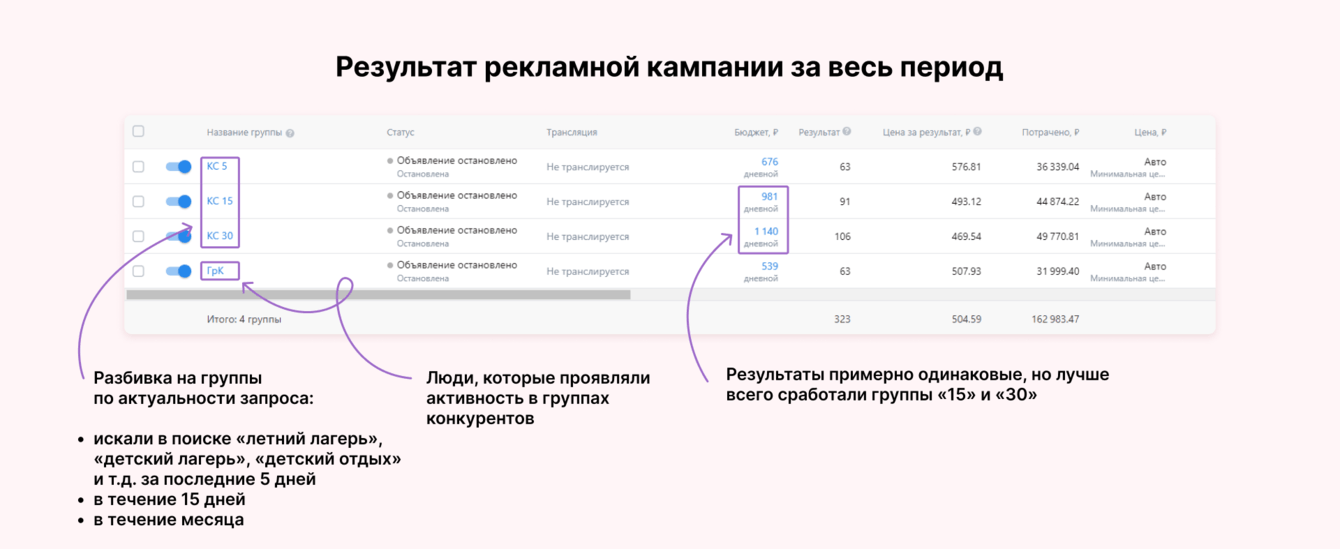Viewport: 1340px width, 549px height.
Task: Open help icon next to Результат header
Action: point(847,132)
